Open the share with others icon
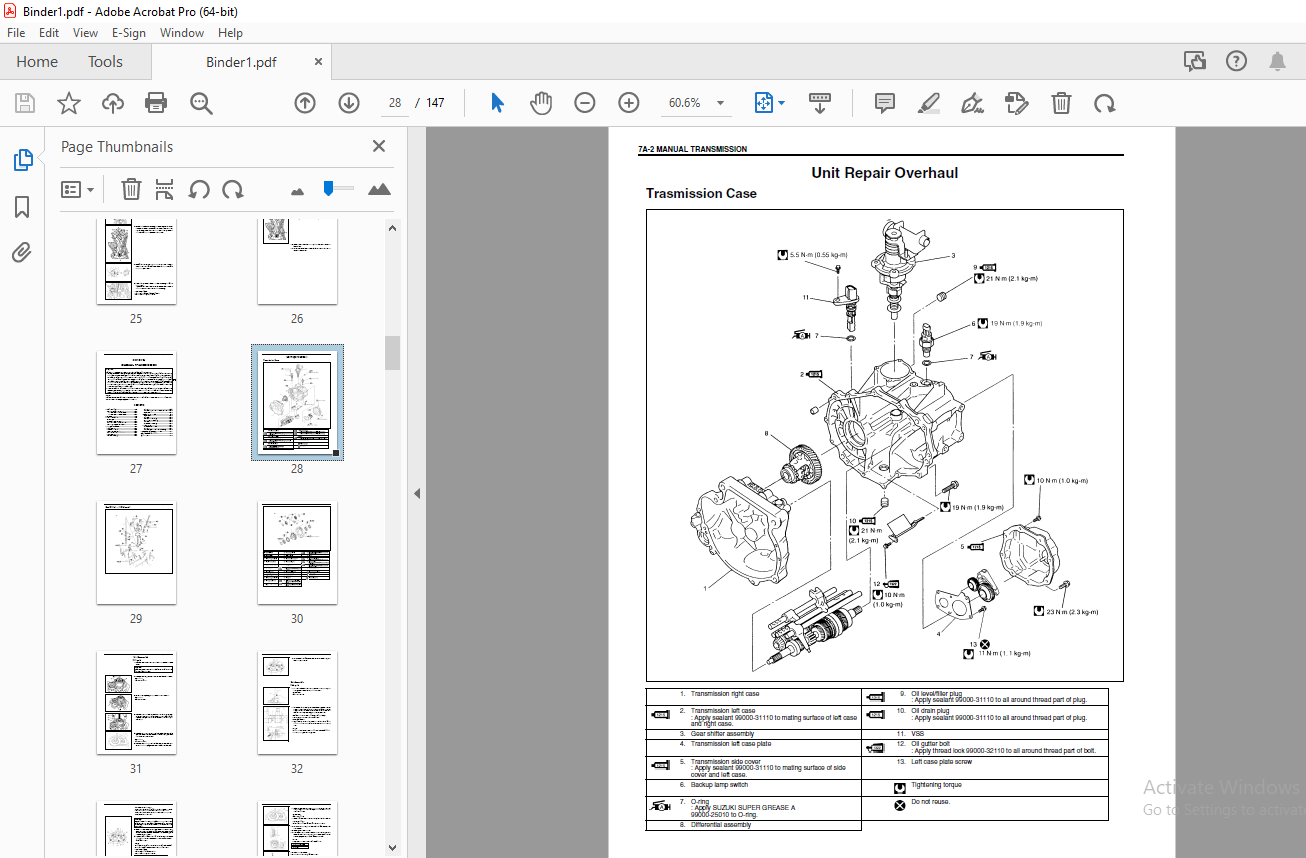This screenshot has height=858, width=1306. [x=1195, y=61]
